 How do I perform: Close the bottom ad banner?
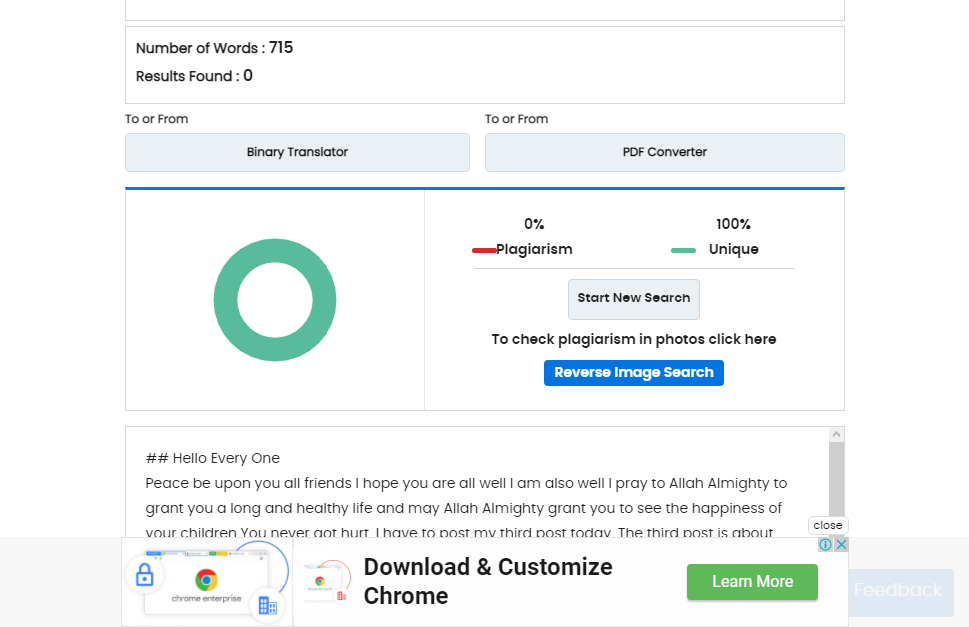click(x=827, y=525)
